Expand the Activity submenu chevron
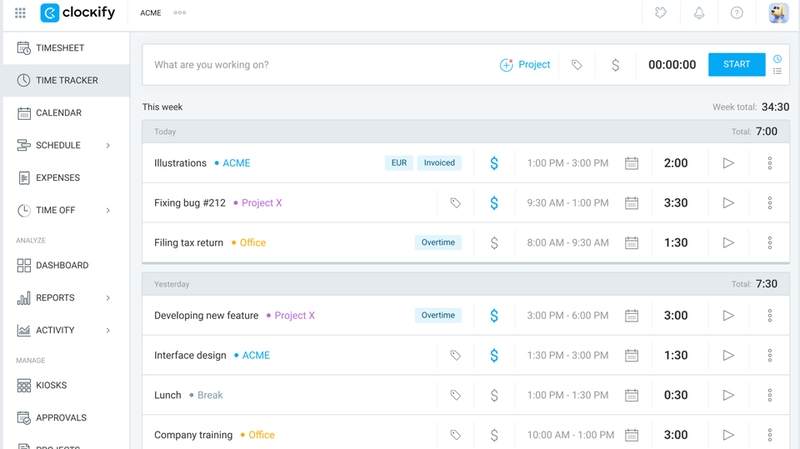The height and width of the screenshot is (449, 800). [x=108, y=330]
